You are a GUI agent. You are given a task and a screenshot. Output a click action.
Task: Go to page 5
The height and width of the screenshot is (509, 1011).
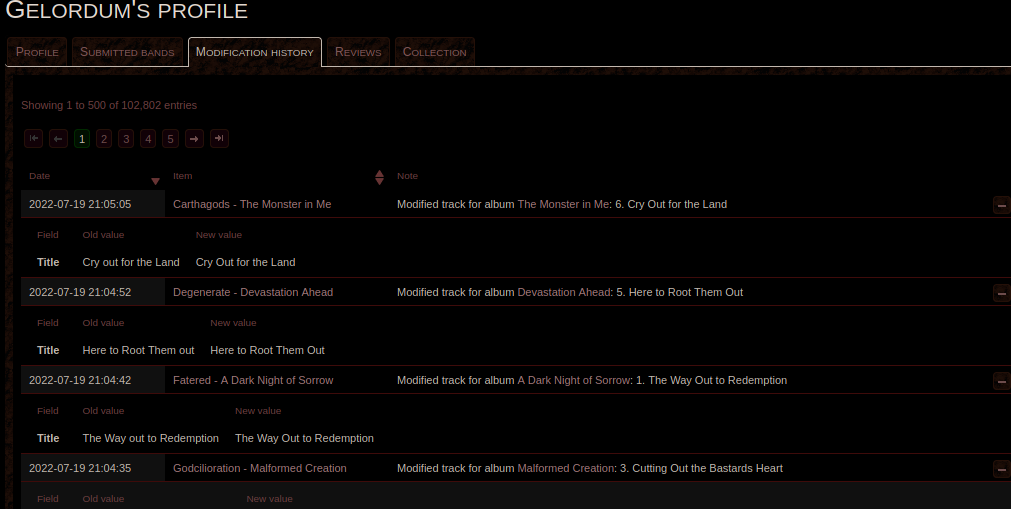pos(170,139)
